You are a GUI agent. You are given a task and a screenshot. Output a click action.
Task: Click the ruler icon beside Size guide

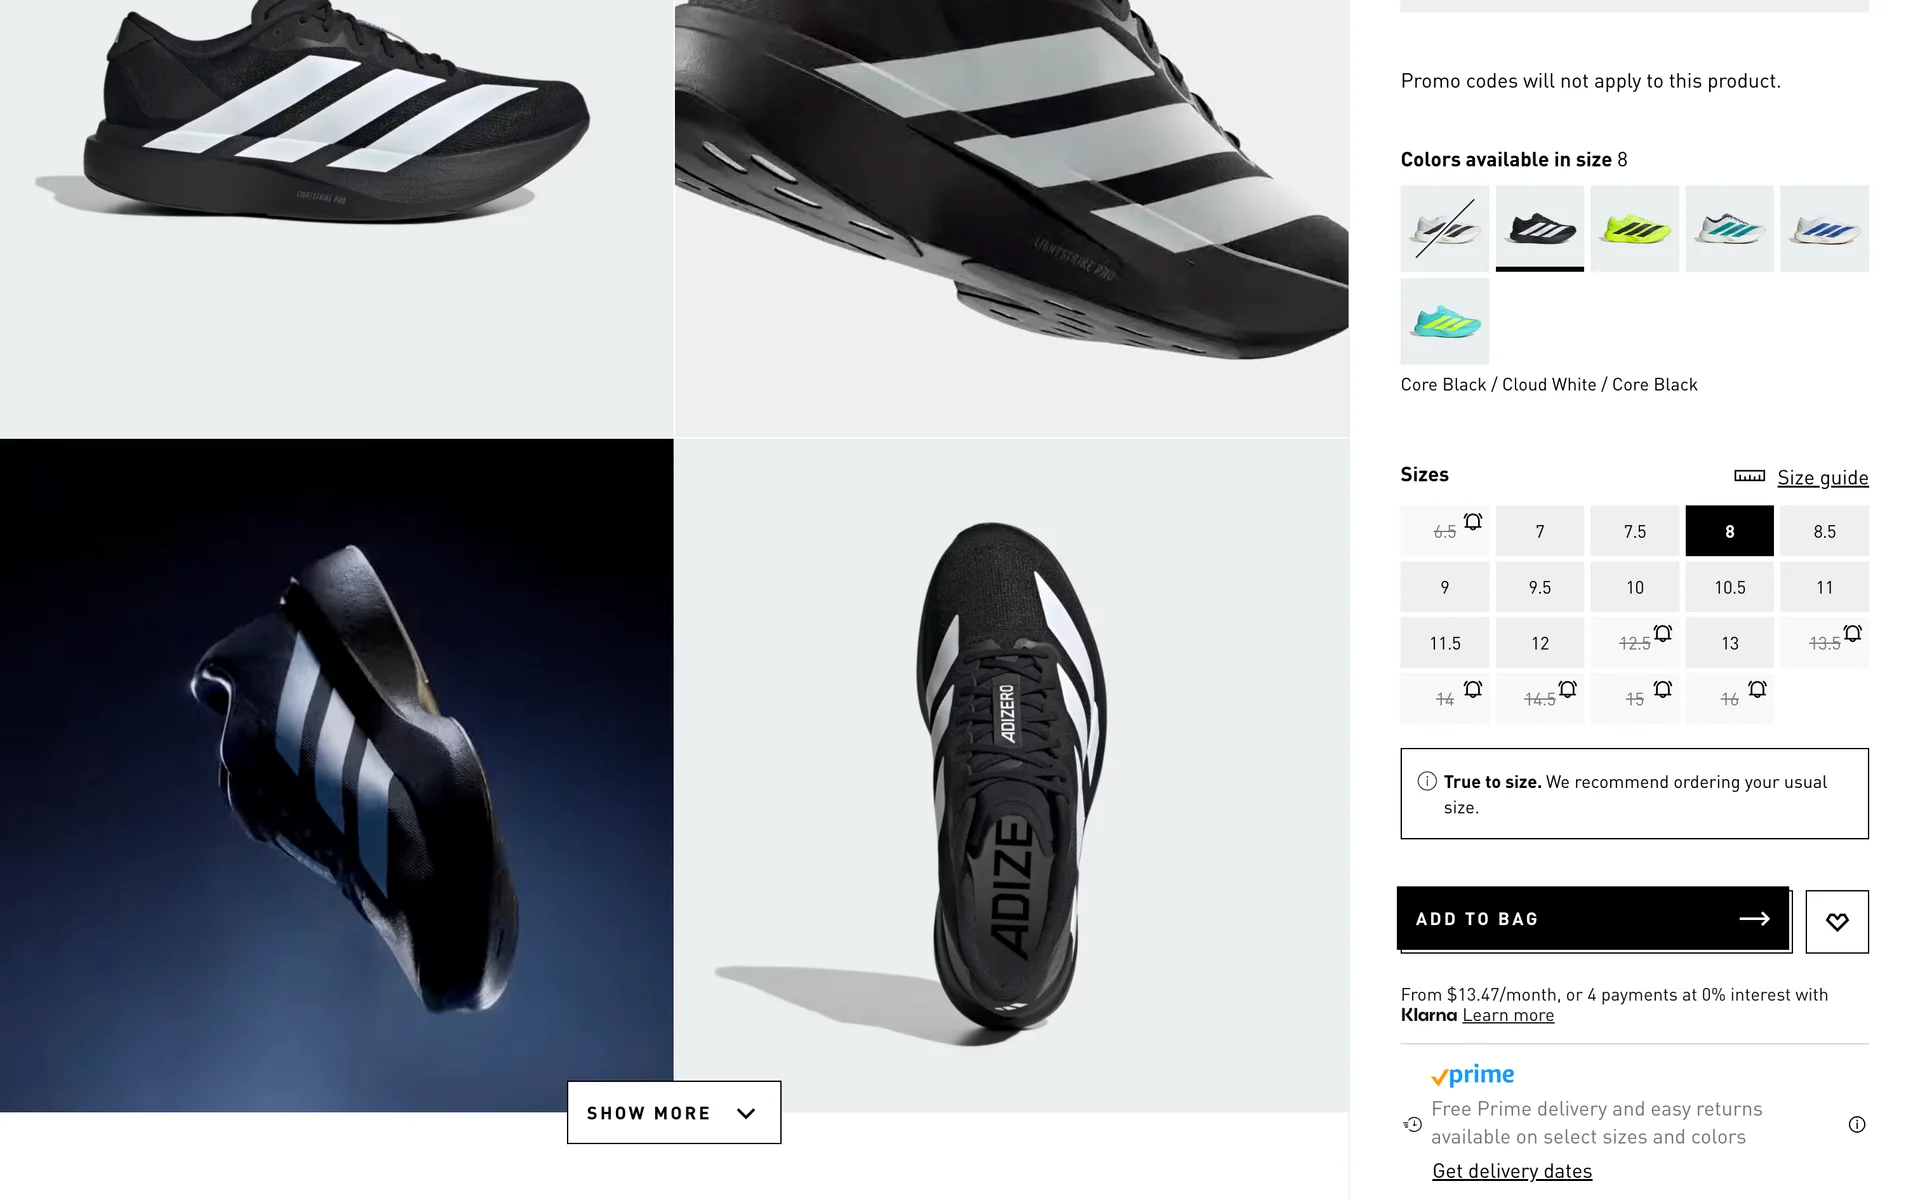click(1749, 476)
